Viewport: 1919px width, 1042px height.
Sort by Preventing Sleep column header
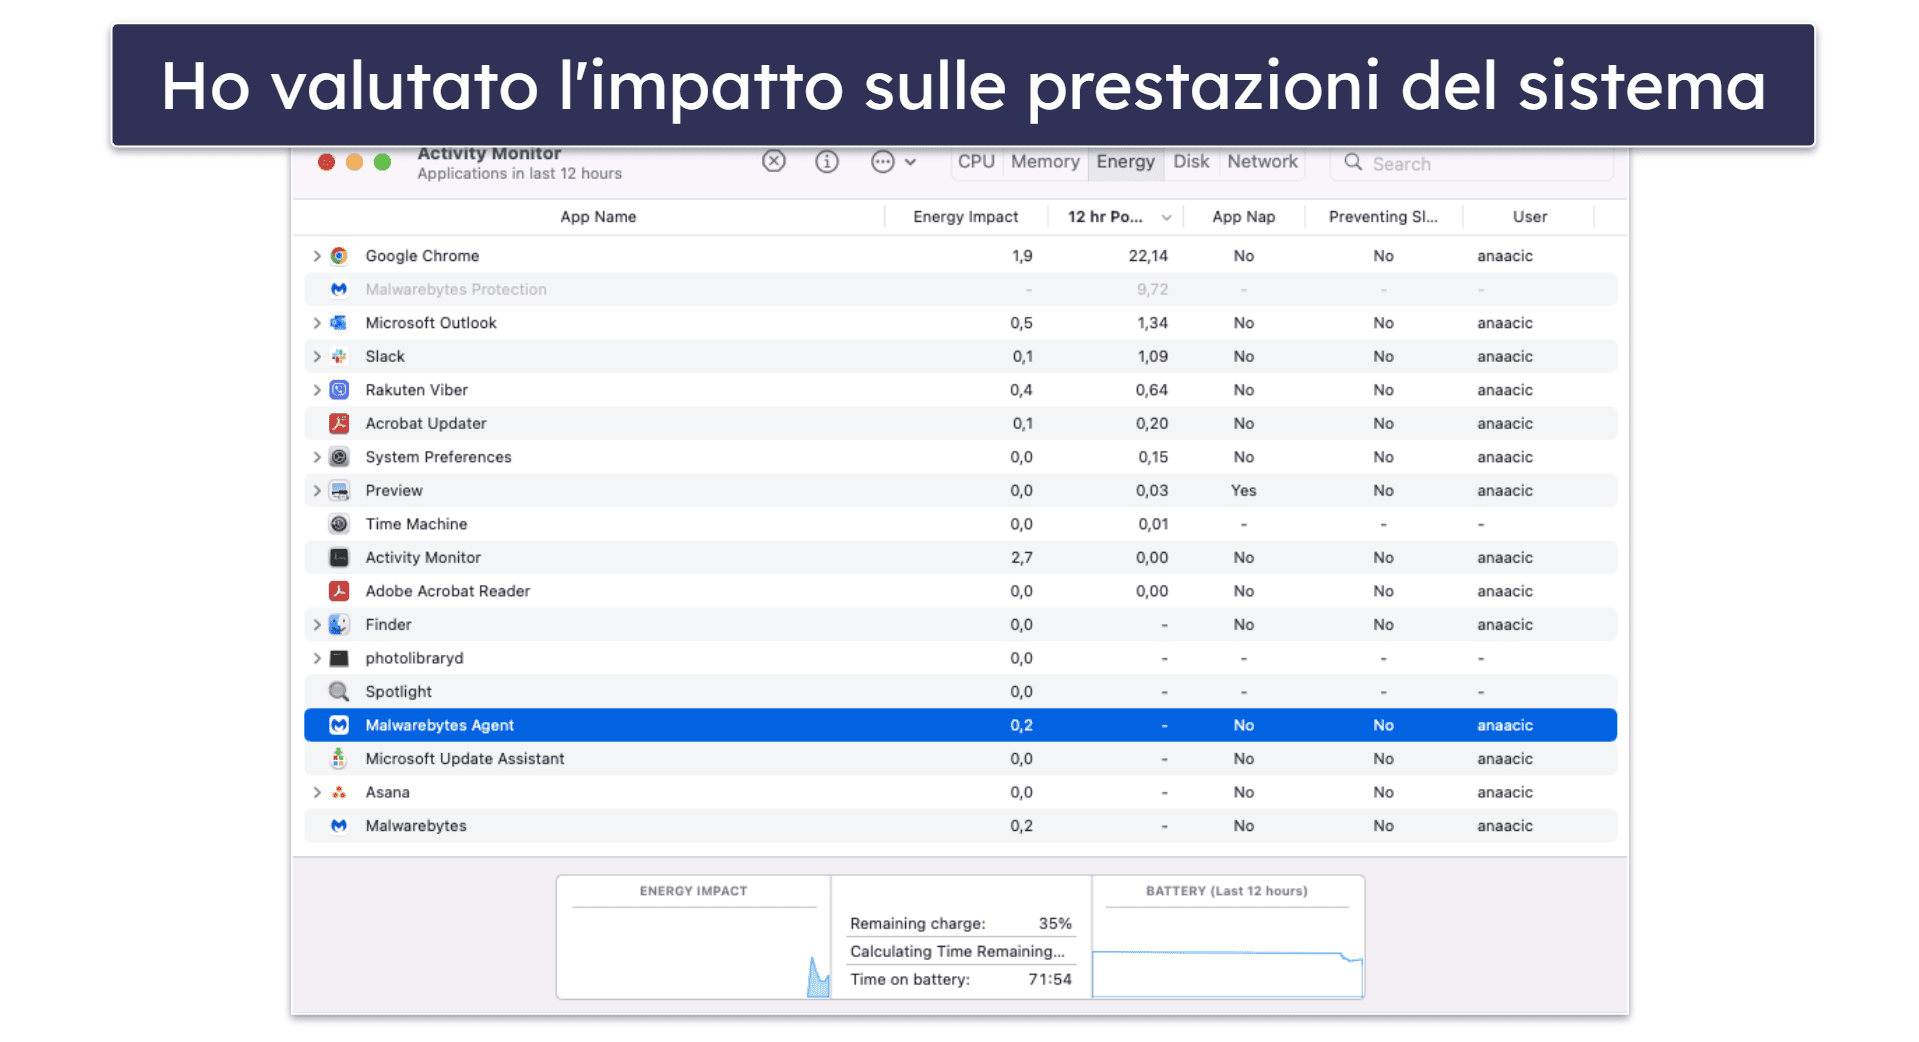click(1383, 217)
